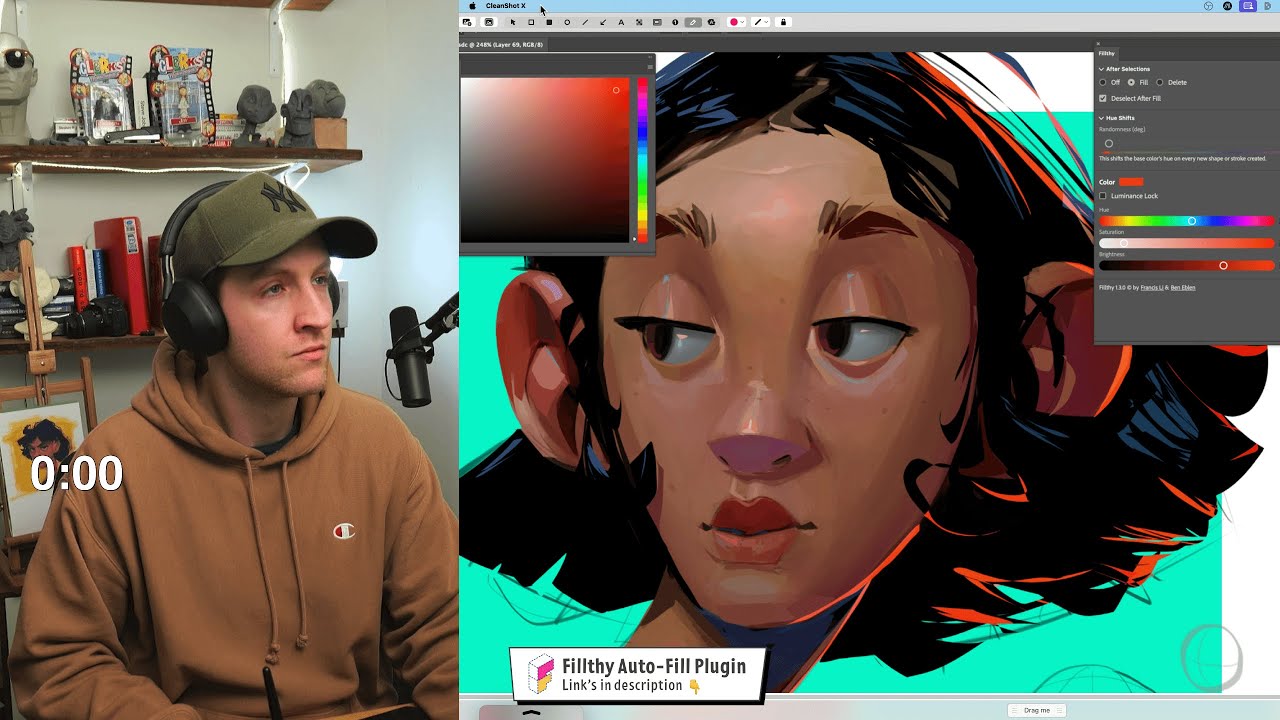This screenshot has height=720, width=1280.
Task: Select the arrow annotation tool
Action: pos(603,22)
